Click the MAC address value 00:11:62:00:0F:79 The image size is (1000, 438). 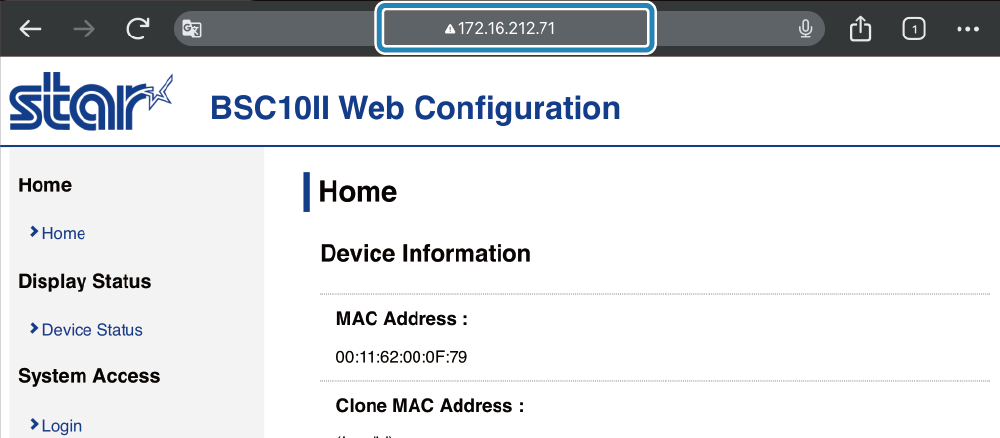coord(402,356)
